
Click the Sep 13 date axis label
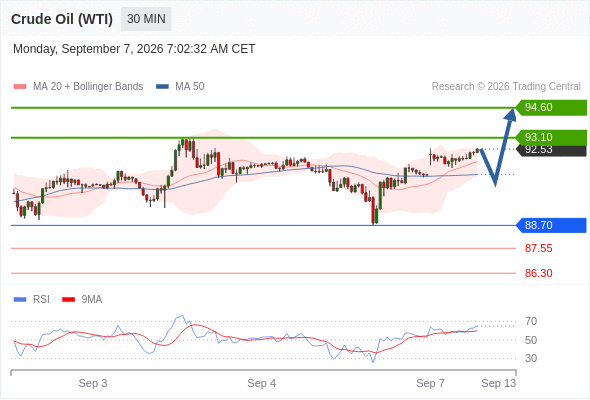(499, 383)
